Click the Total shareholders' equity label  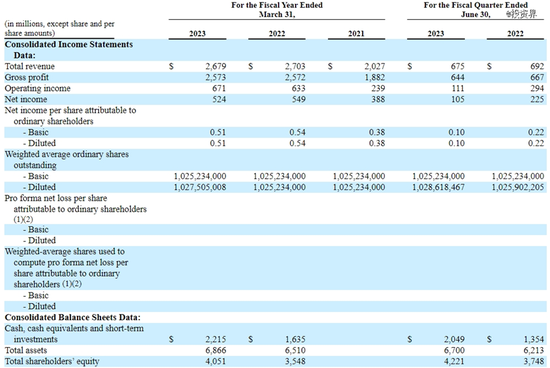click(x=52, y=361)
